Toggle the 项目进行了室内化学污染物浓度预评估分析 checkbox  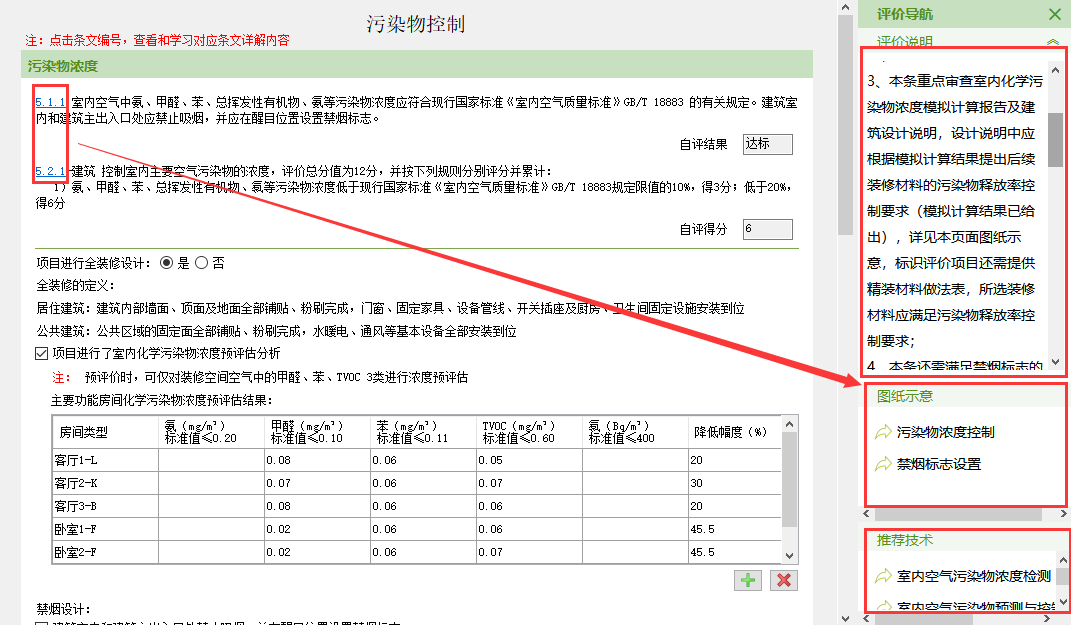[41, 353]
